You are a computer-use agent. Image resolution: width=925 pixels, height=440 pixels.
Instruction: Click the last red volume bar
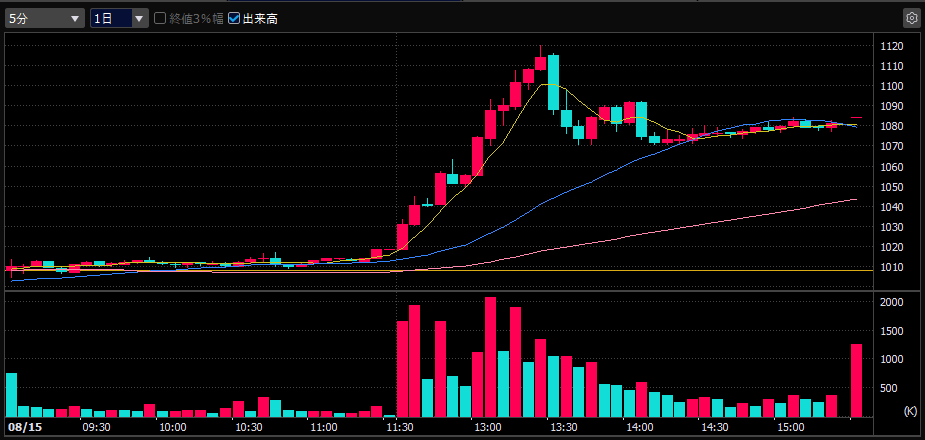coord(857,380)
